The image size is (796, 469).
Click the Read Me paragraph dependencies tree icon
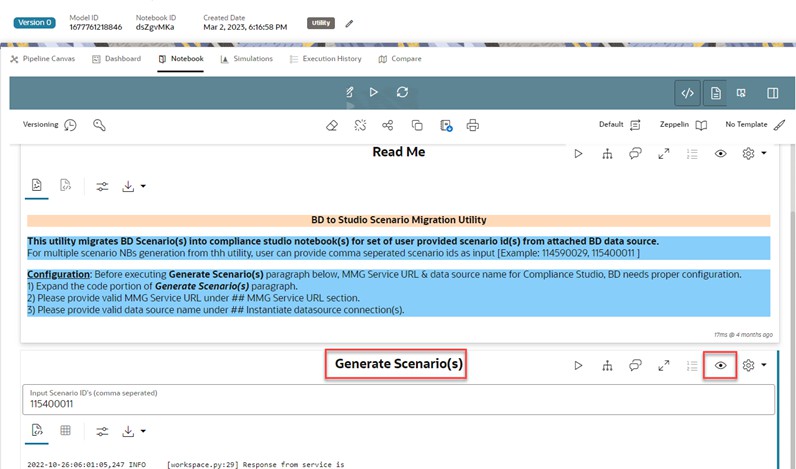coord(607,154)
